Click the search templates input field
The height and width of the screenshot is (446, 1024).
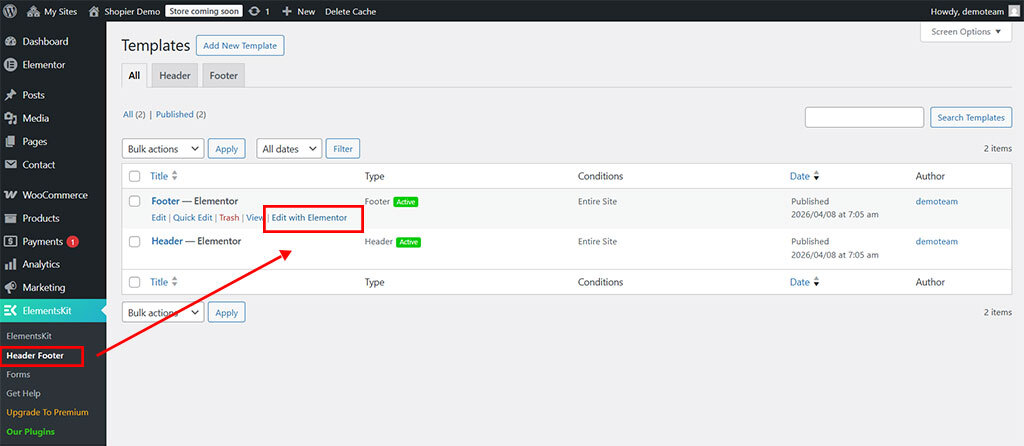click(864, 118)
